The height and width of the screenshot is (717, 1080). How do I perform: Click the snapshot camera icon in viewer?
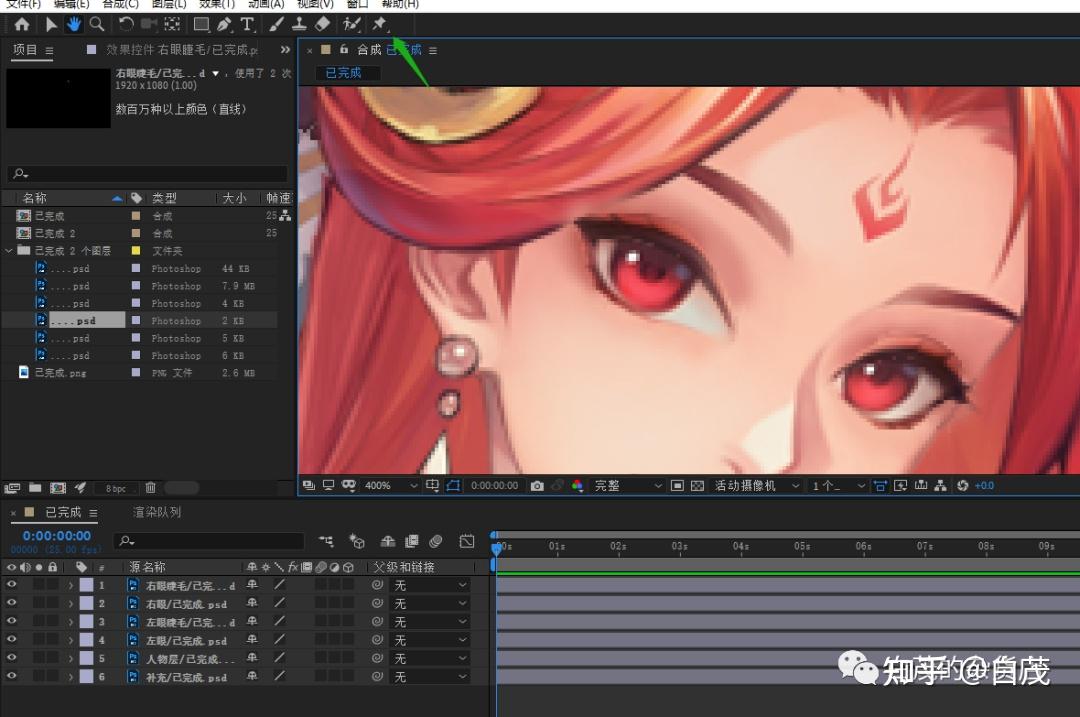[537, 486]
